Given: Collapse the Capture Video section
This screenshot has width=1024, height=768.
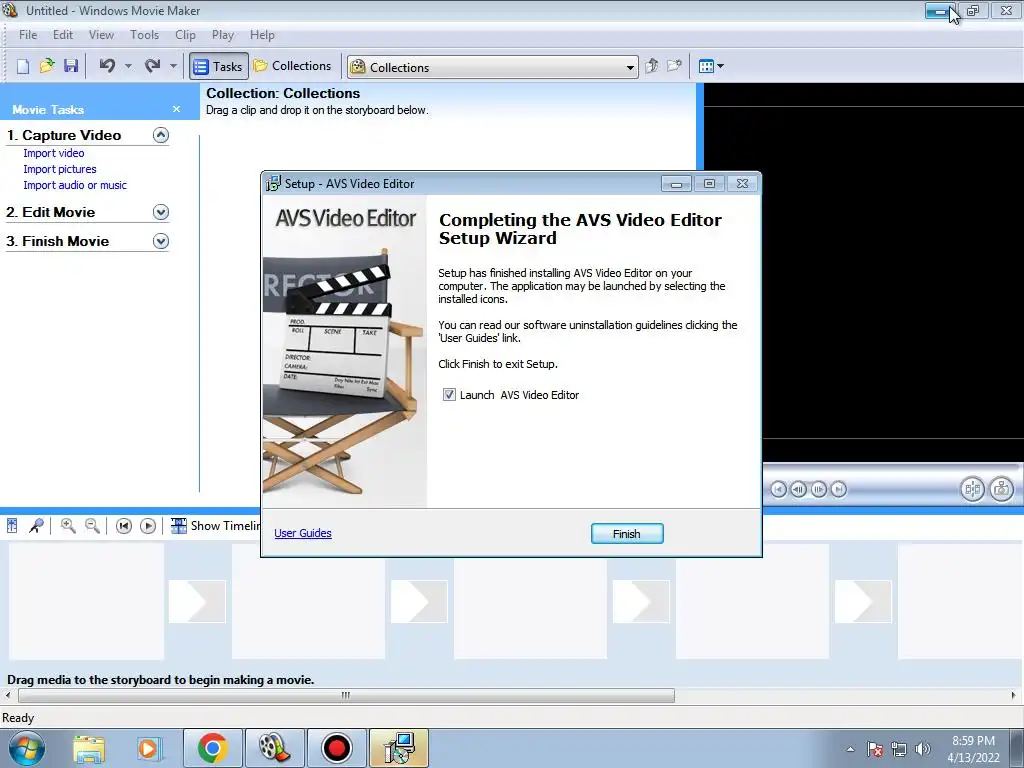Looking at the screenshot, I should click(x=161, y=135).
